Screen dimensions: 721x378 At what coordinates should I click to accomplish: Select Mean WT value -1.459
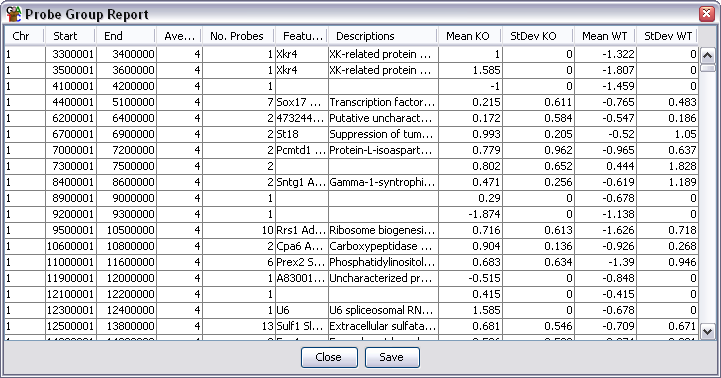[606, 86]
